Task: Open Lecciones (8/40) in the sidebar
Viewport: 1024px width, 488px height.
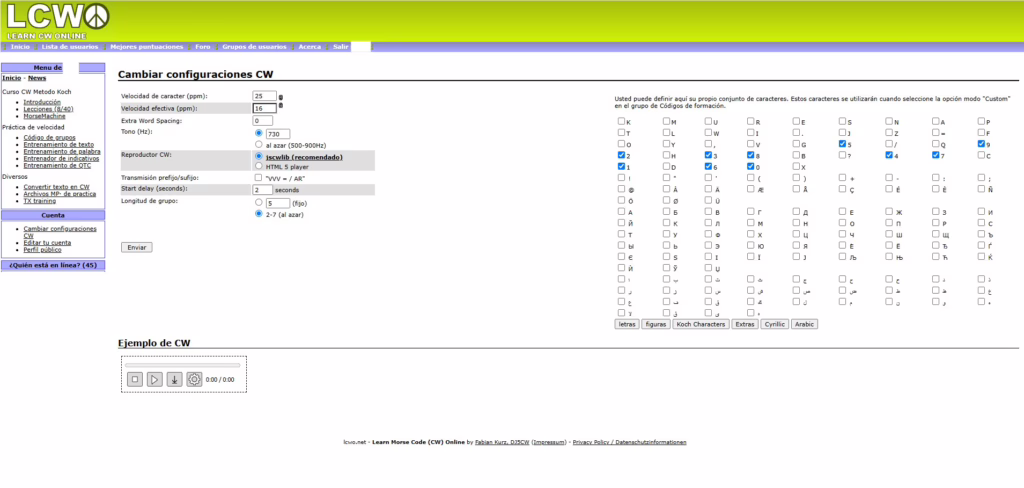Action: pyautogui.click(x=48, y=109)
